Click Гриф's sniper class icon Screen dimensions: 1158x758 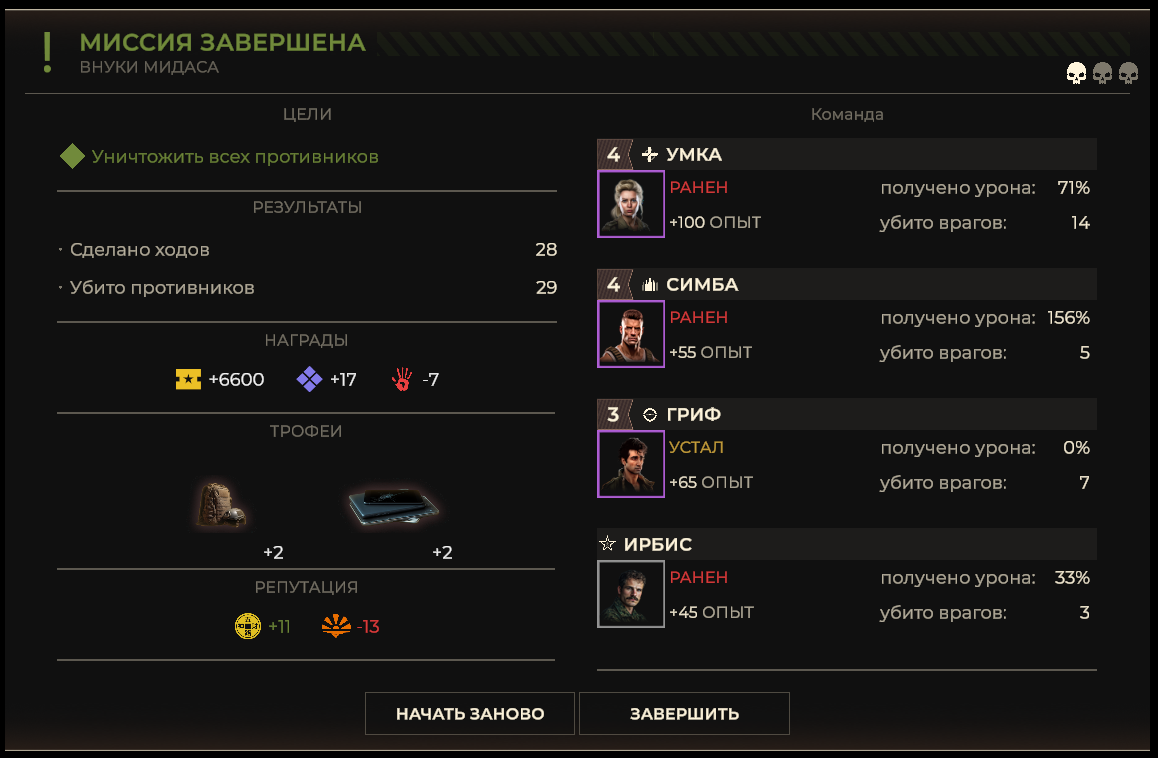click(650, 414)
